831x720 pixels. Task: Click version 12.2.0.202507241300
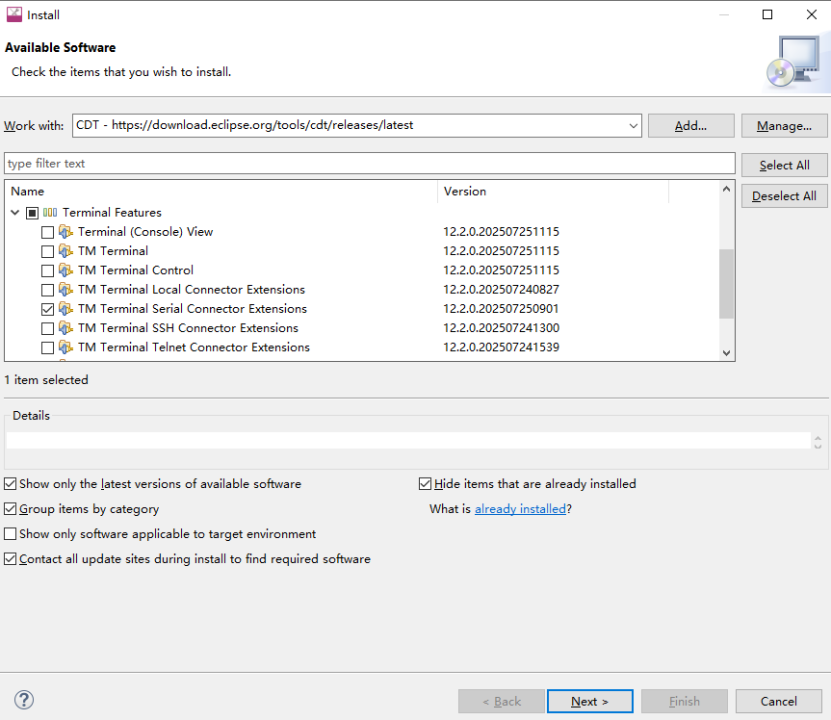click(x=501, y=328)
